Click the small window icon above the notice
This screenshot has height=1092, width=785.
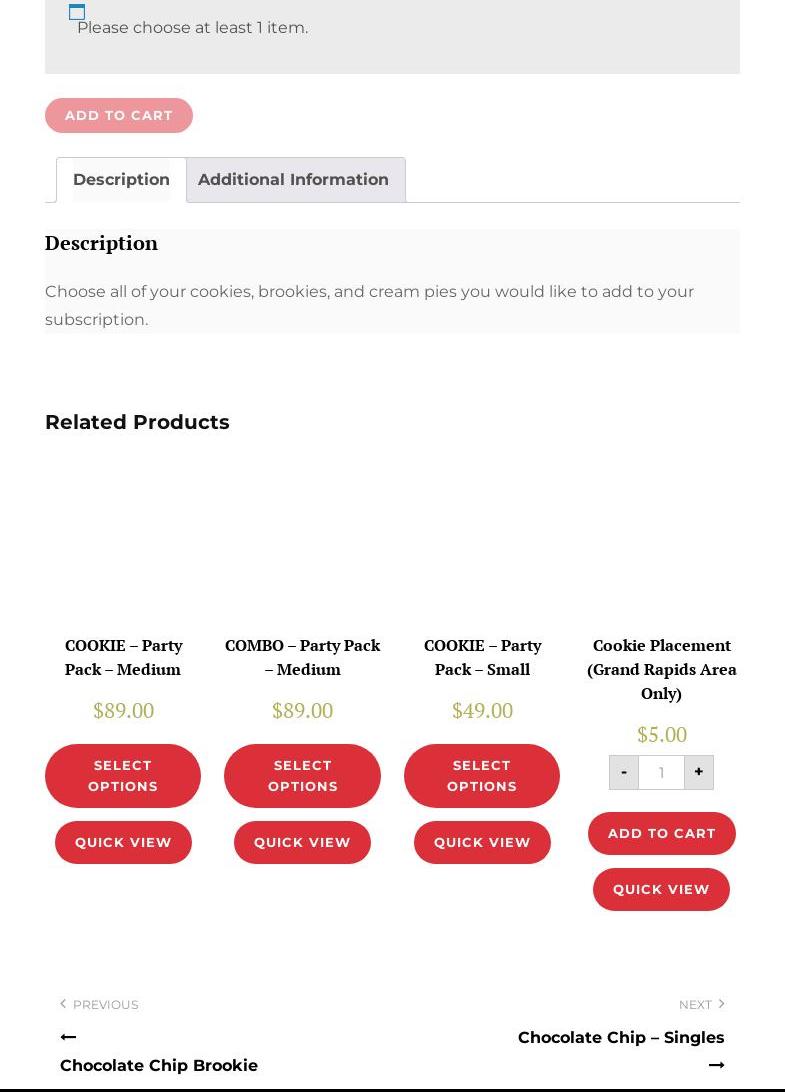[77, 12]
